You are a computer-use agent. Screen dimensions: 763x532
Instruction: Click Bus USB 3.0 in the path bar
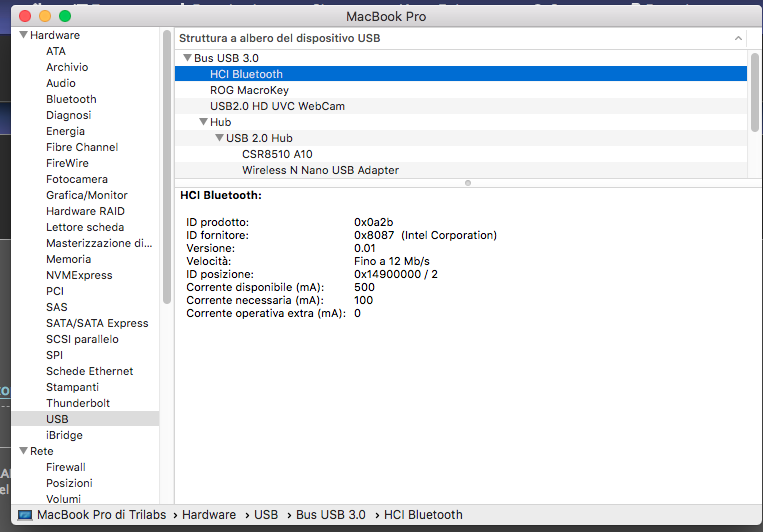coord(331,515)
